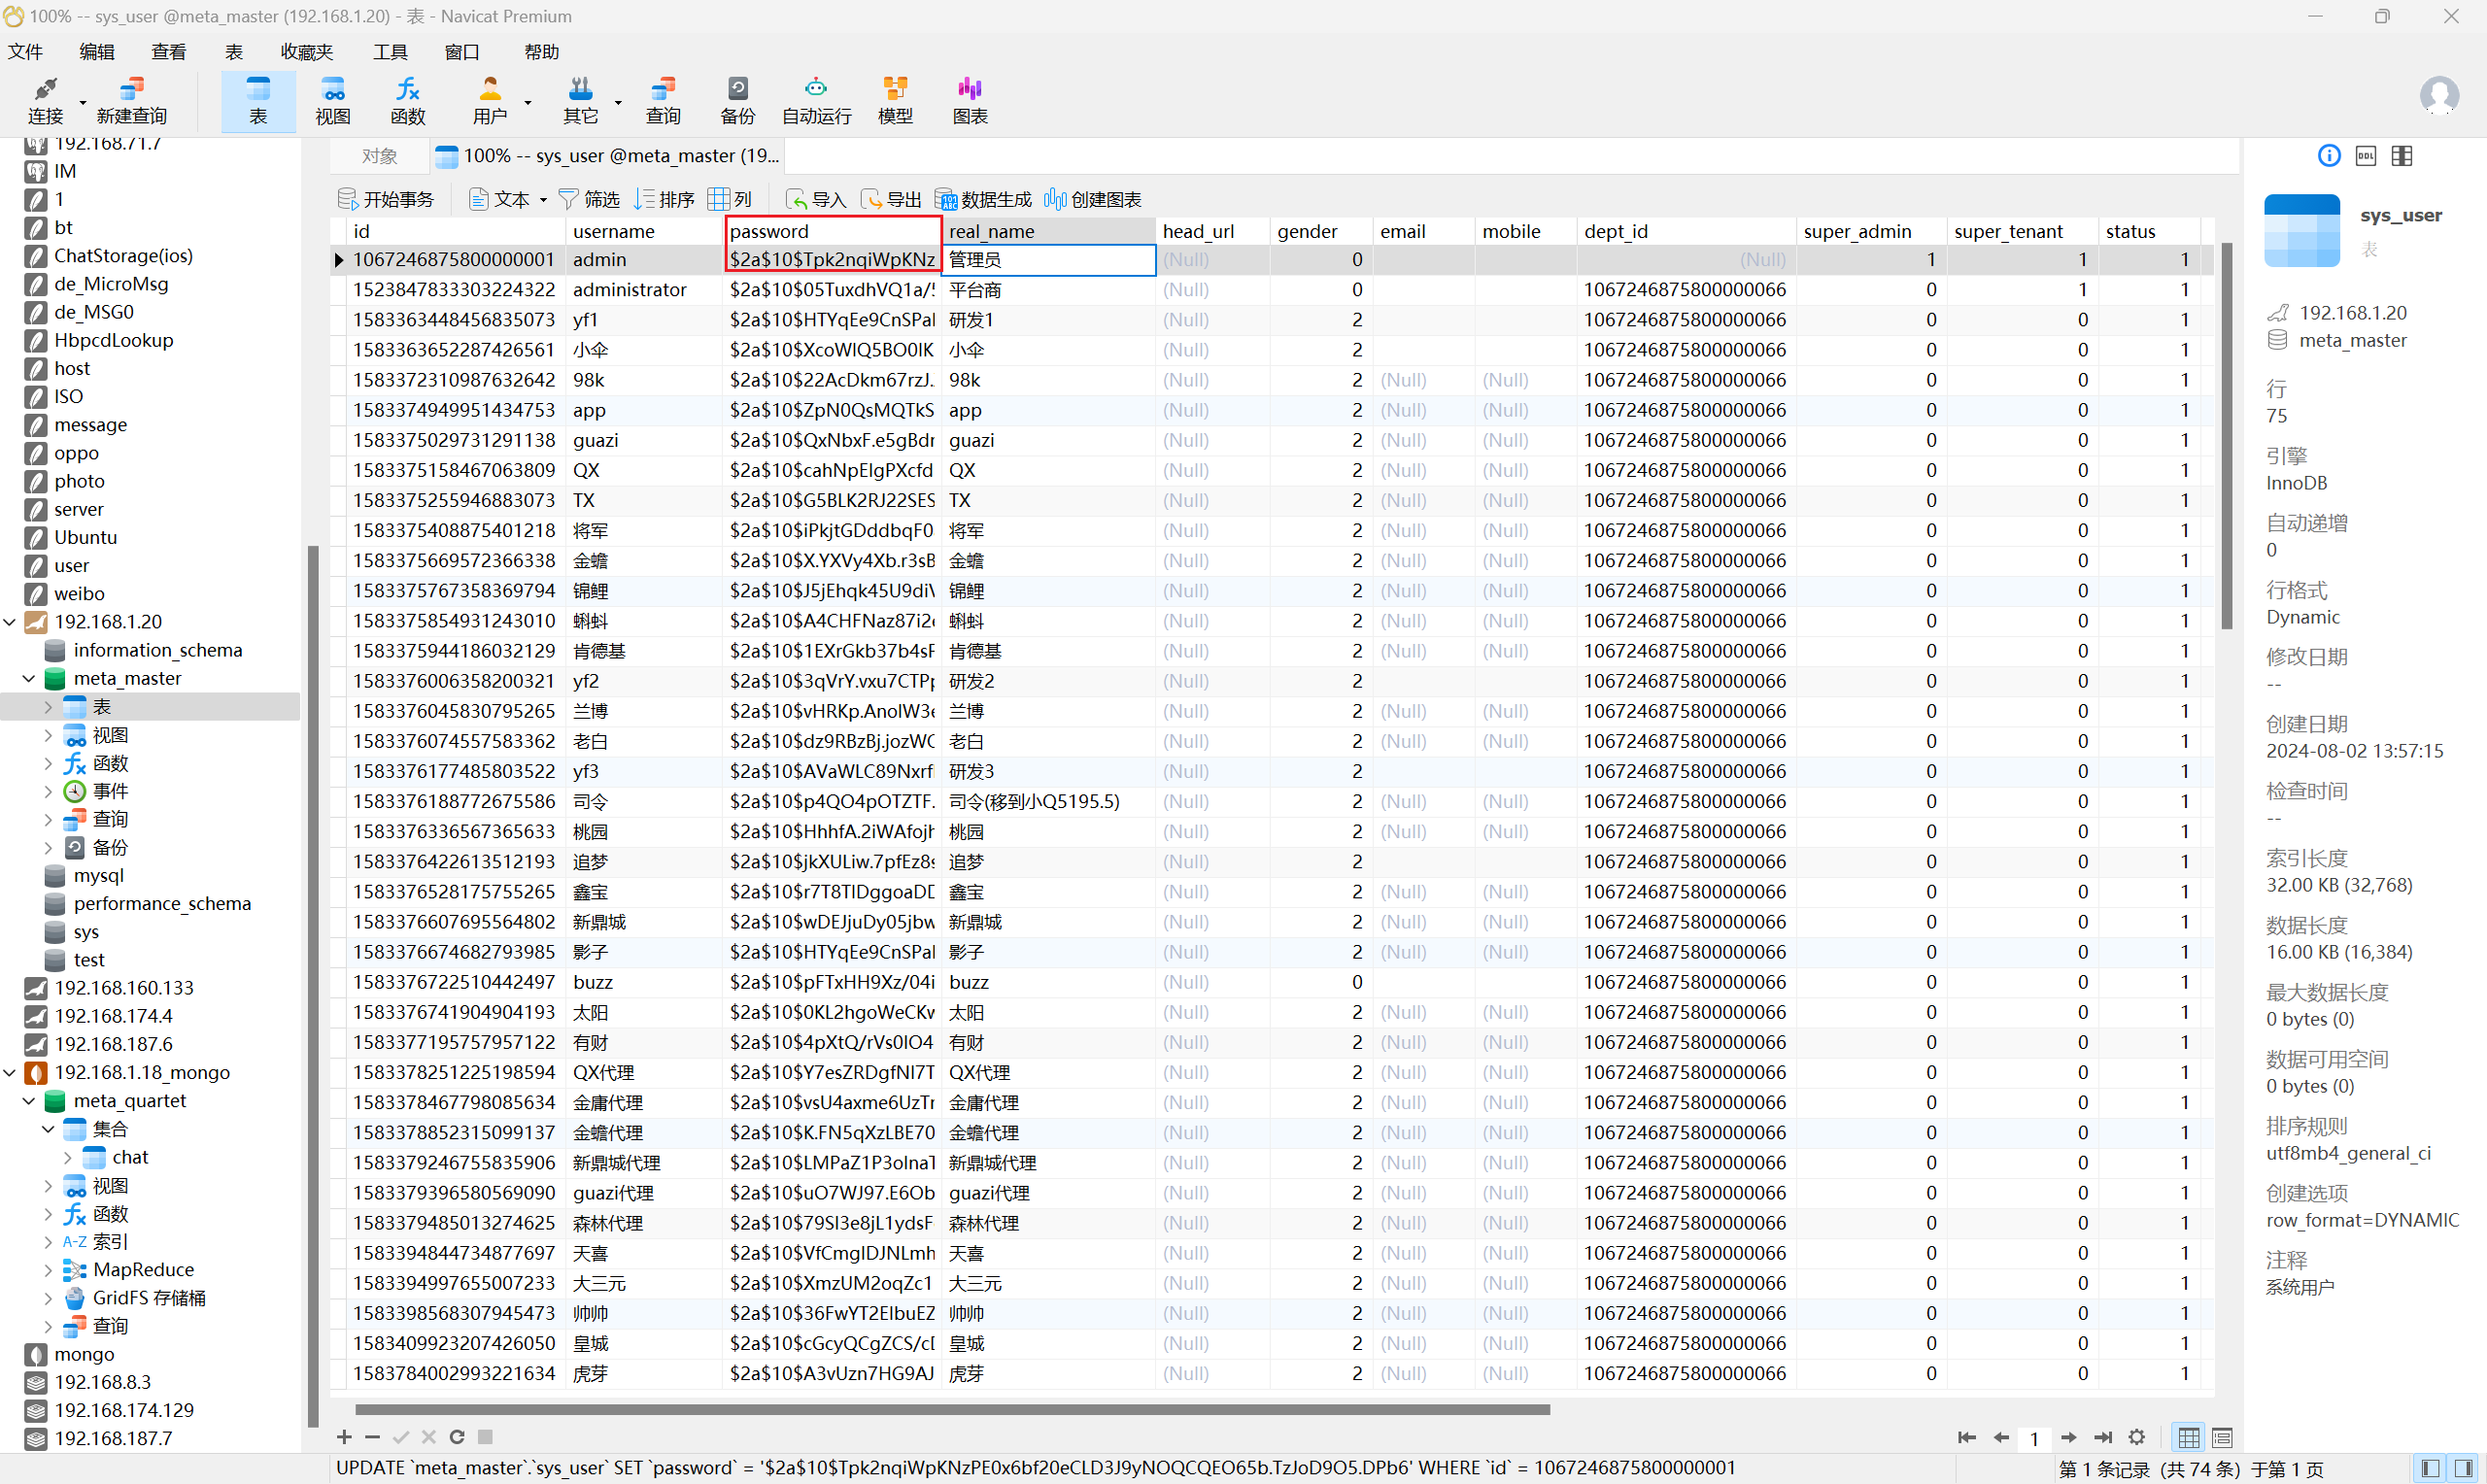Image resolution: width=2487 pixels, height=1484 pixels.
Task: Click the Others (其它) toolbar icon
Action: pos(580,100)
